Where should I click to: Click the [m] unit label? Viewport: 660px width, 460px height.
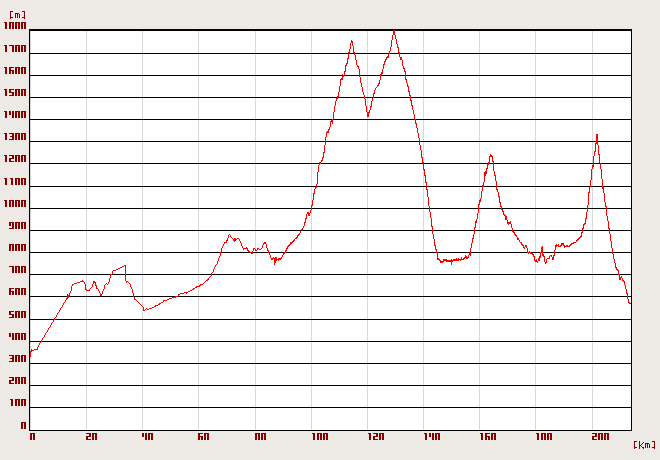click(16, 16)
